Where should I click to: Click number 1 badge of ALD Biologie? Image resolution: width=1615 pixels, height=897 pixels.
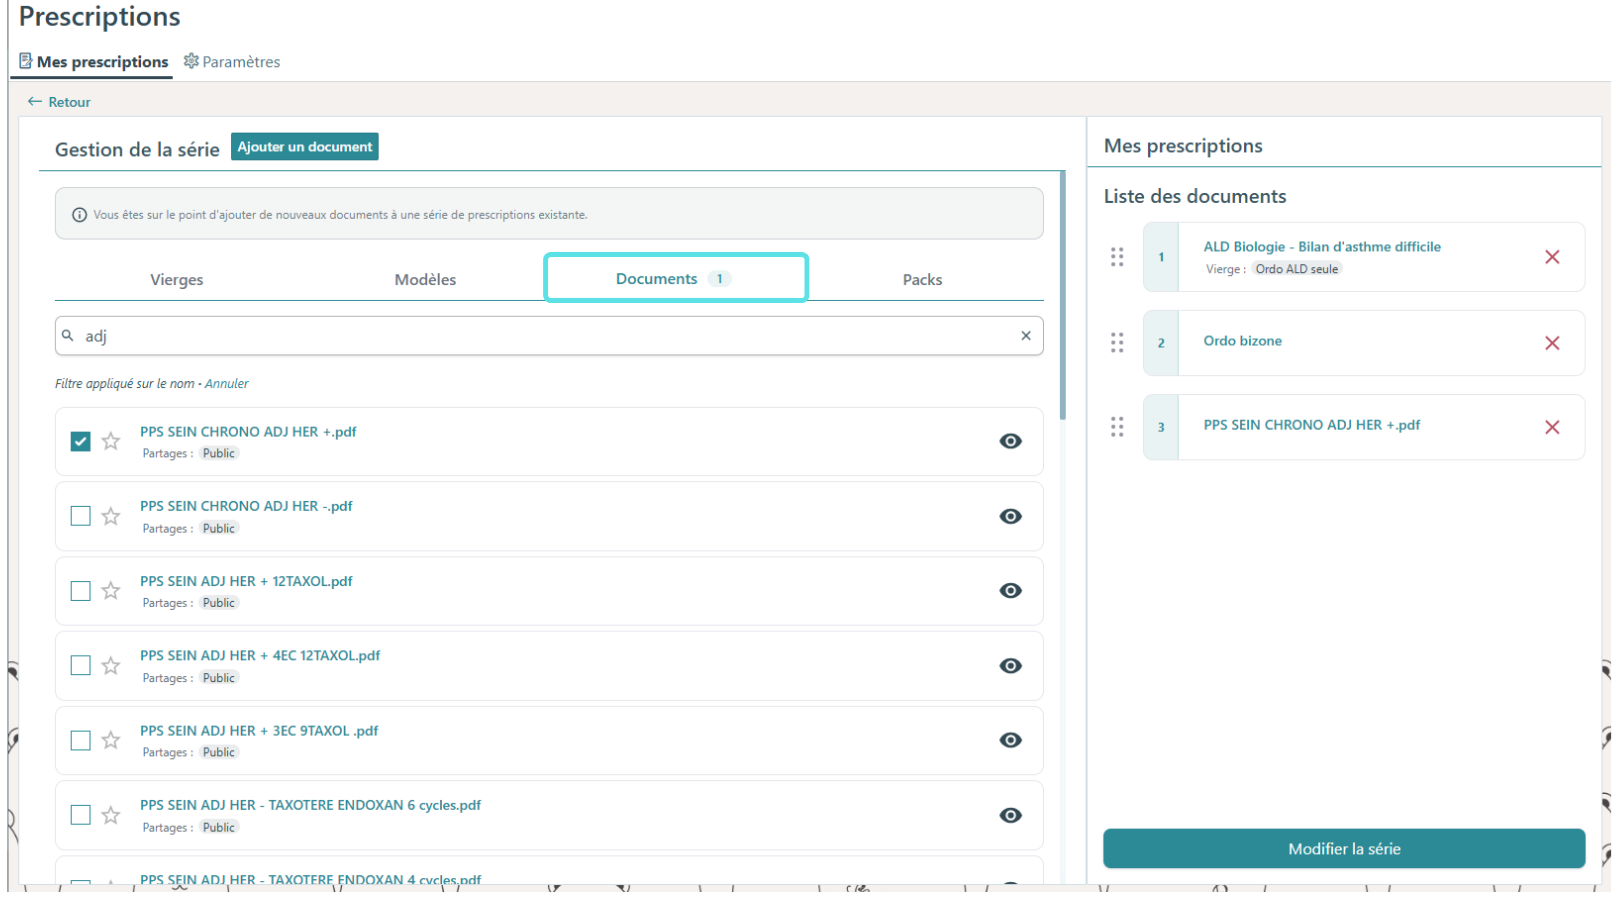(x=1161, y=257)
